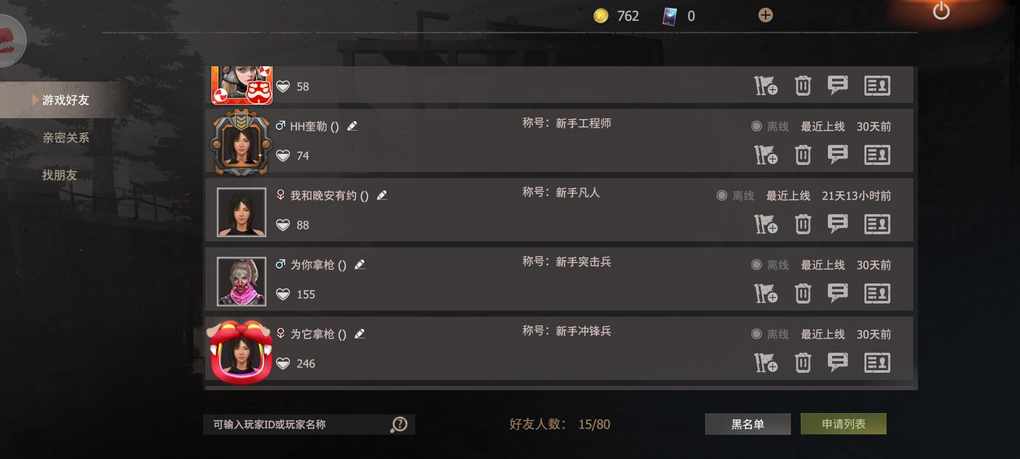Image resolution: width=1020 pixels, height=459 pixels.
Task: Edit remark pencil next to 我和晚安有约
Action: (382, 195)
